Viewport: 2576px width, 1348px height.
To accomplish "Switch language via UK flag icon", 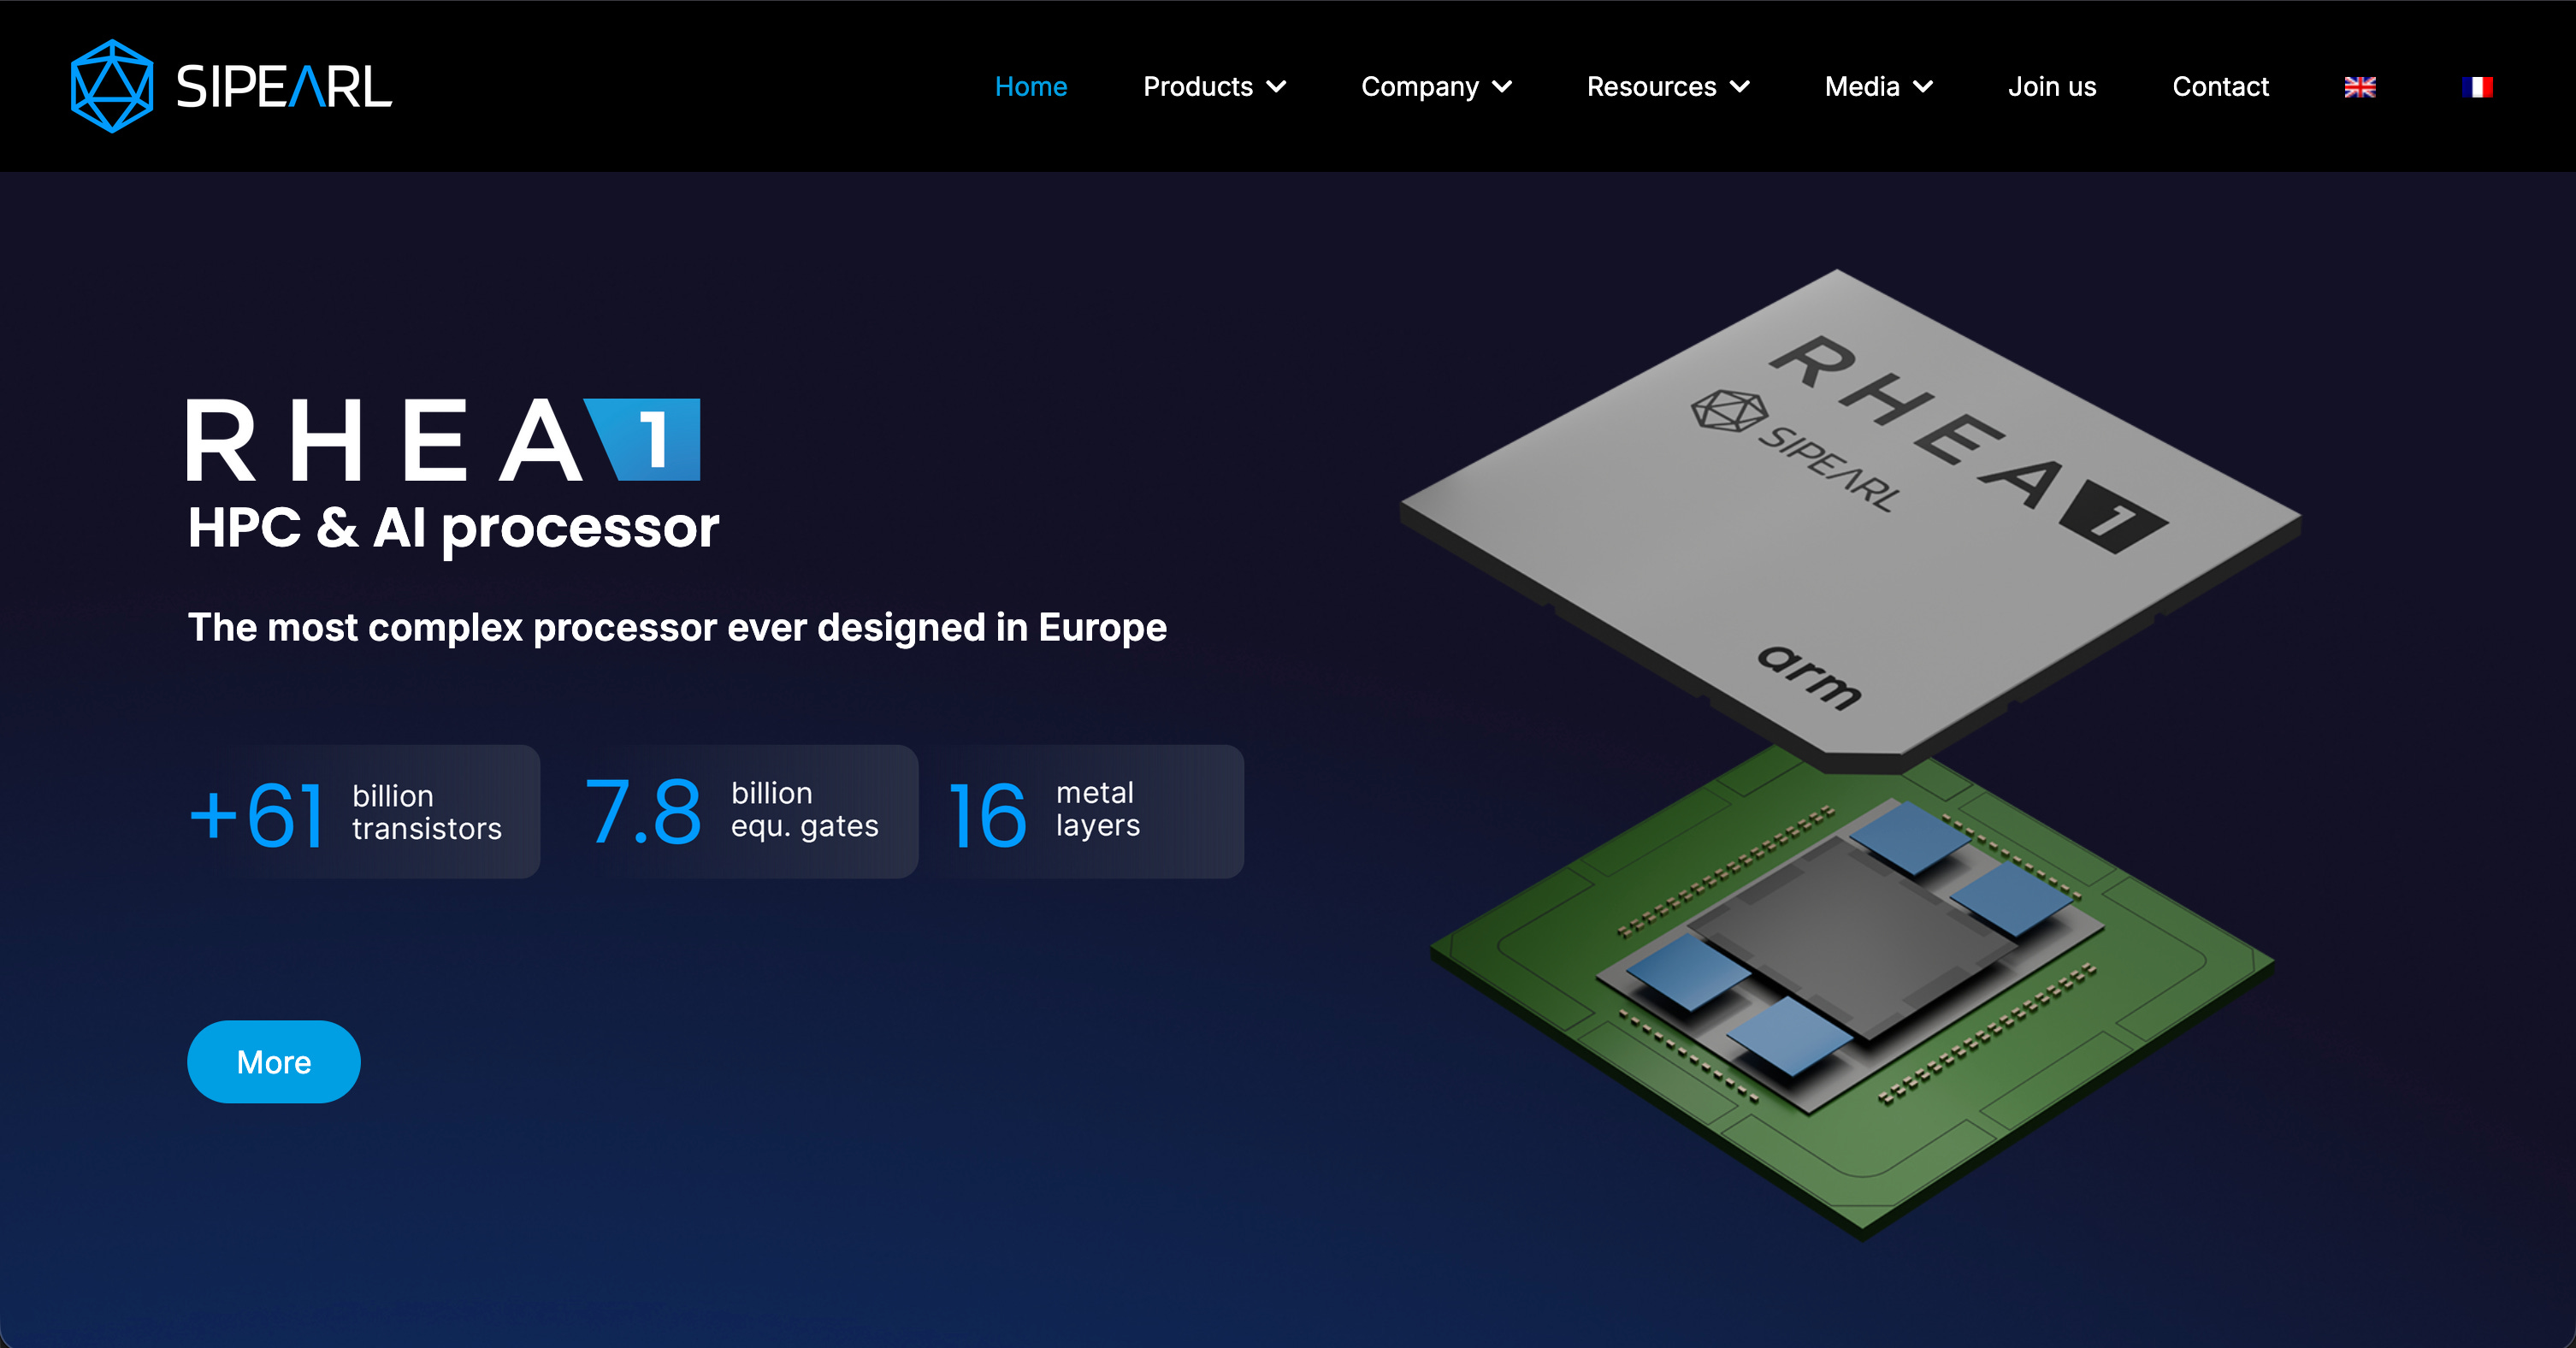I will click(2359, 87).
